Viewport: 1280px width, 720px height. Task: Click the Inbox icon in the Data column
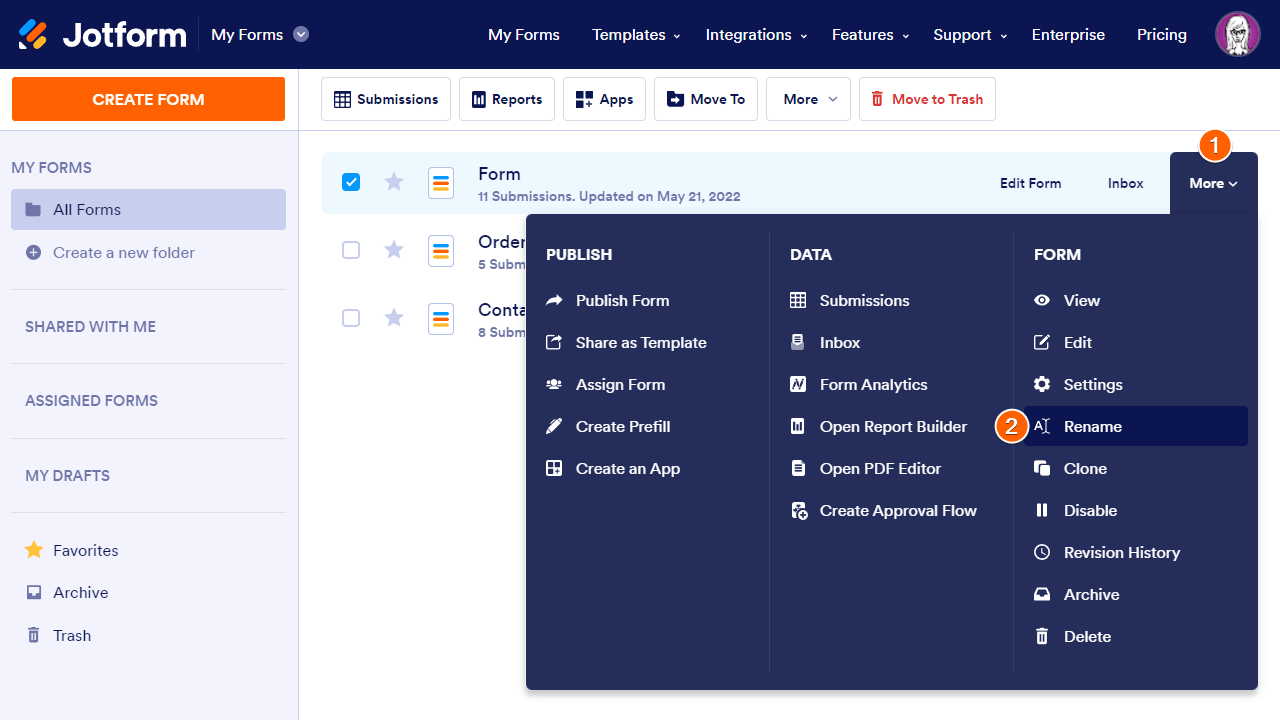click(798, 342)
